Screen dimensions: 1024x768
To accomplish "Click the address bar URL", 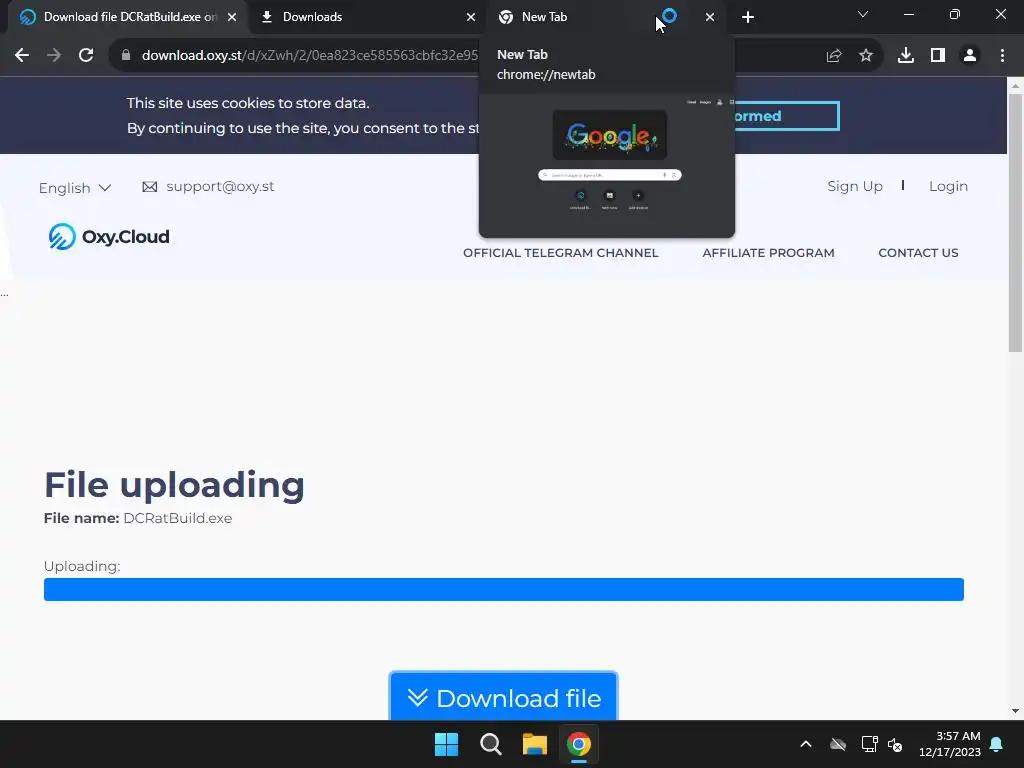I will point(310,56).
